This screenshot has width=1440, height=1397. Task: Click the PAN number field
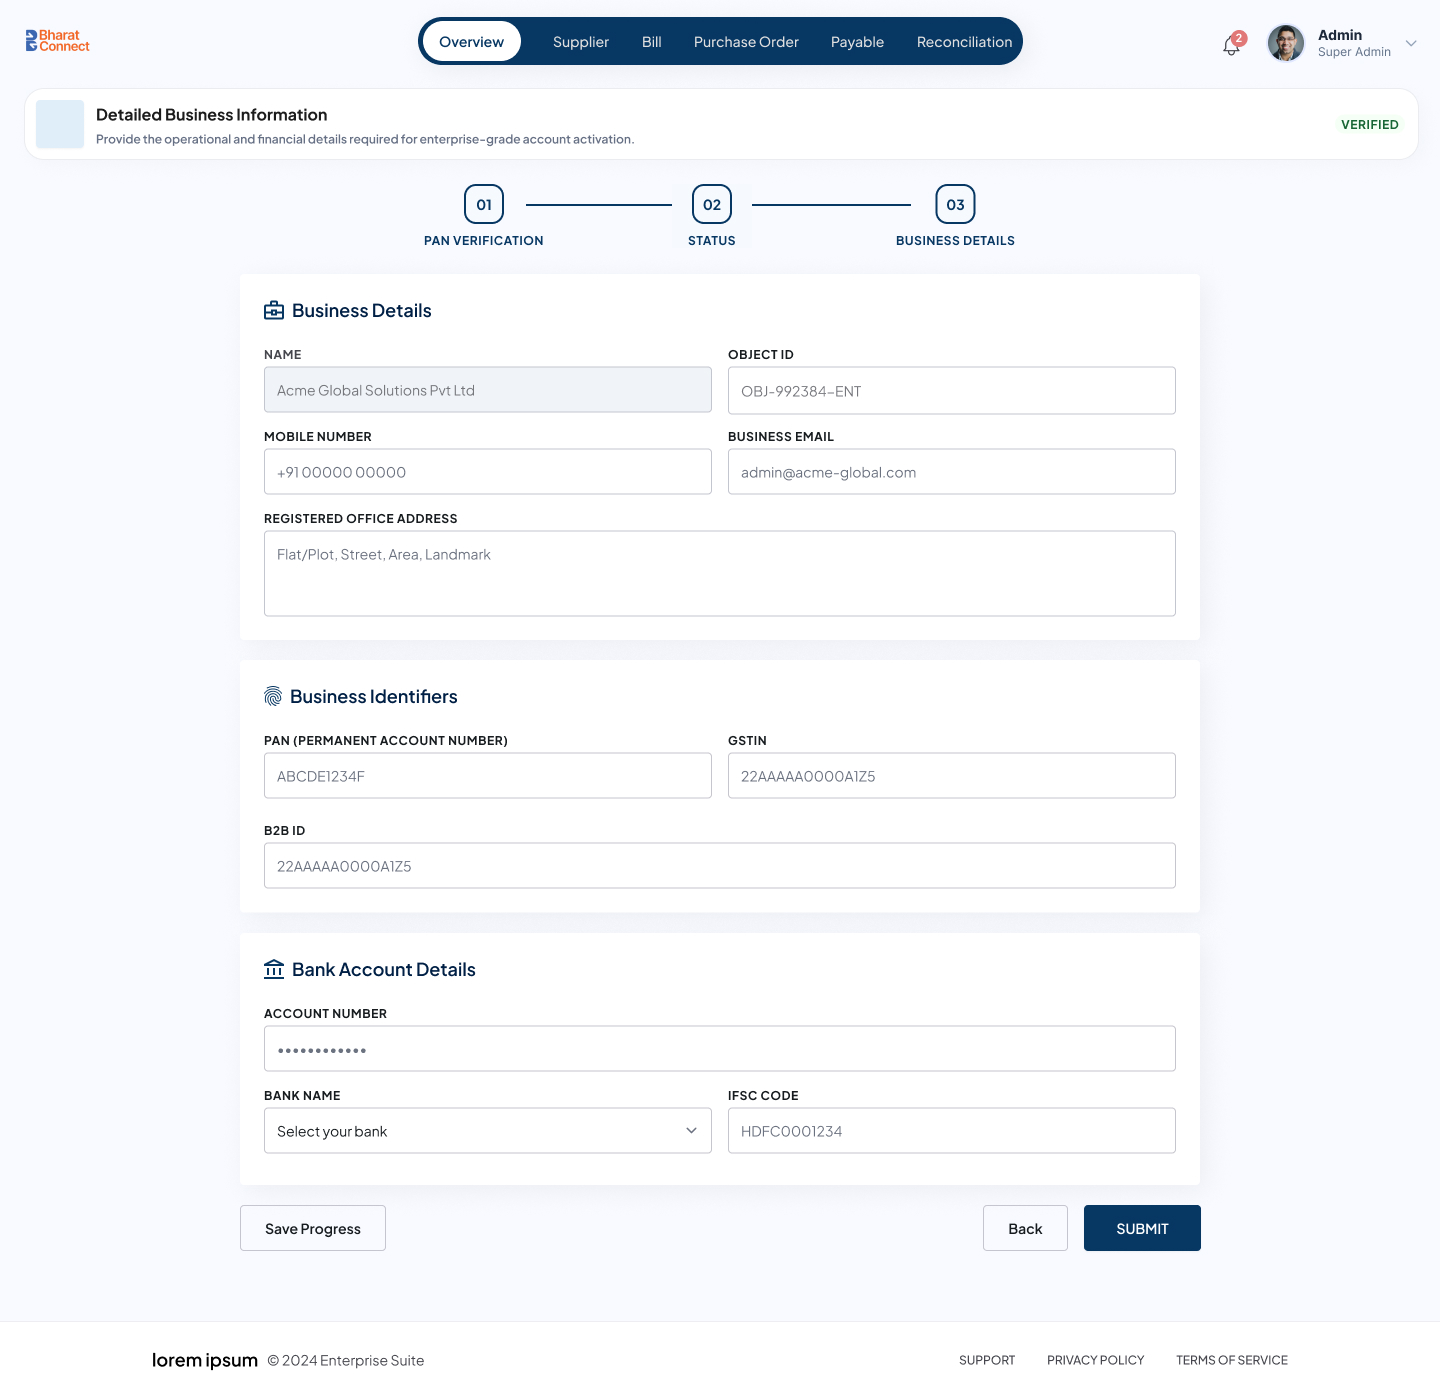coord(488,776)
